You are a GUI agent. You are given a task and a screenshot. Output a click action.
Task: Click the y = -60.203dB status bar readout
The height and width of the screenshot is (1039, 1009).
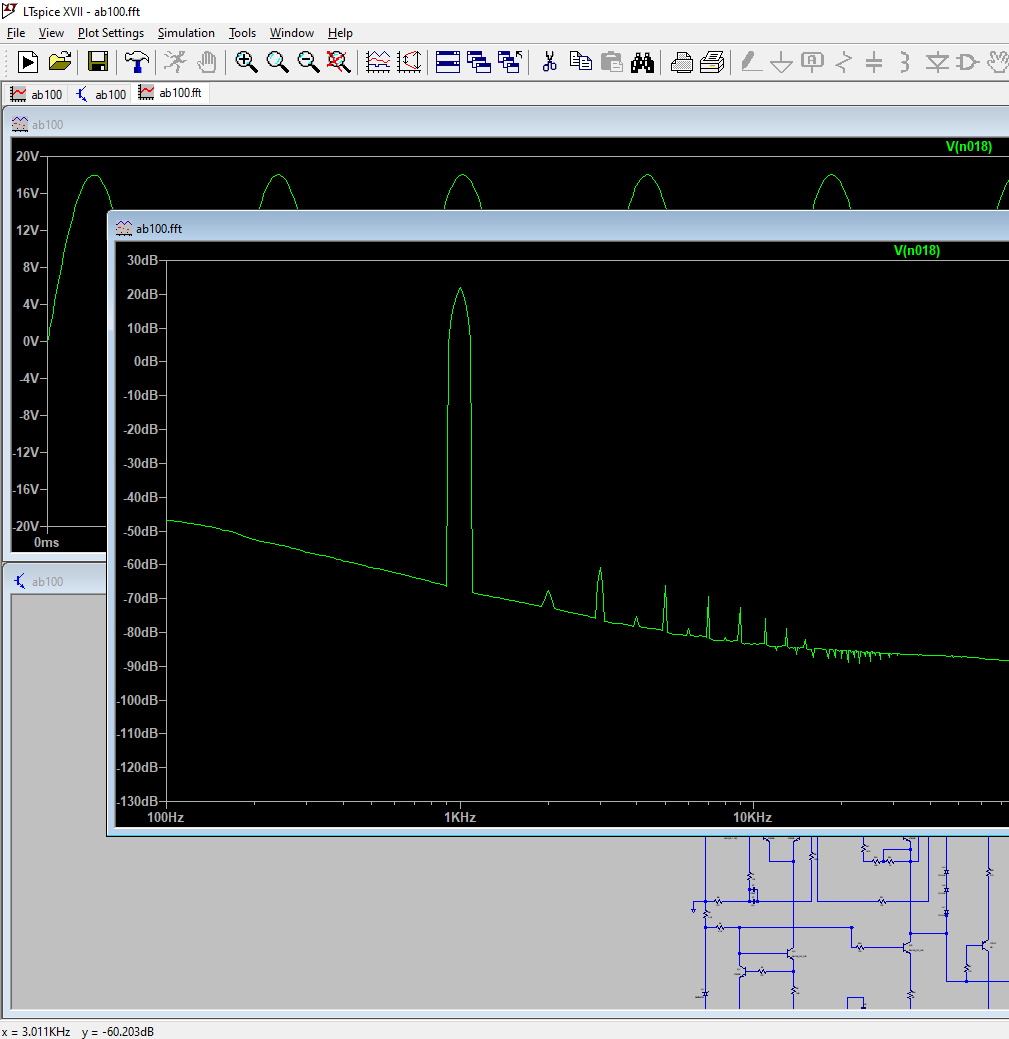click(118, 1032)
